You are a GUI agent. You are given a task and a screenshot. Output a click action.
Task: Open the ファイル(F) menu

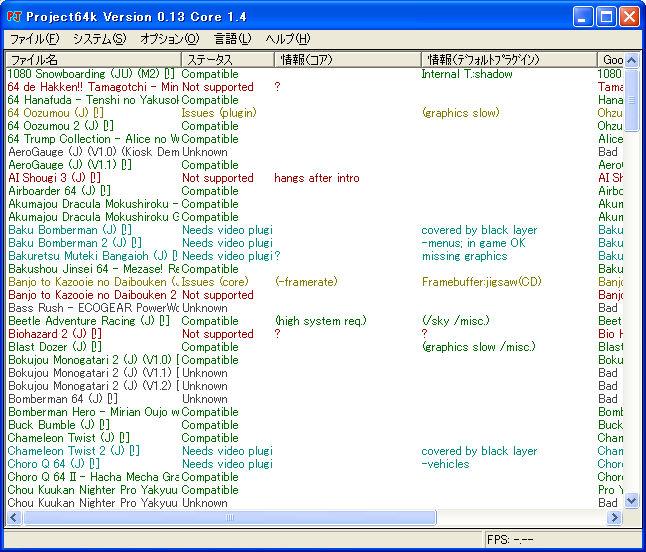[x=34, y=39]
